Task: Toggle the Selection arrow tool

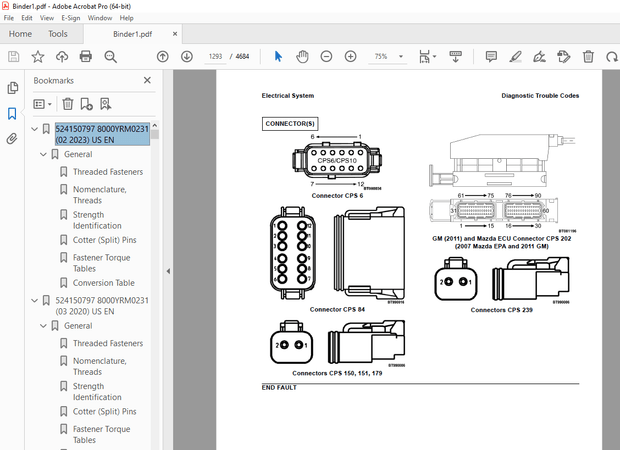Action: [278, 56]
